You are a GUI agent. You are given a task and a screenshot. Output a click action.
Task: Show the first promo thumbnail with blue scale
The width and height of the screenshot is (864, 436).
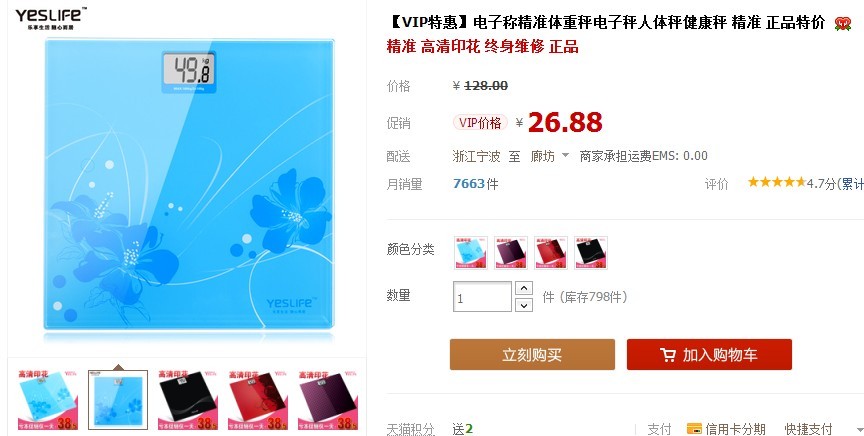(48, 400)
